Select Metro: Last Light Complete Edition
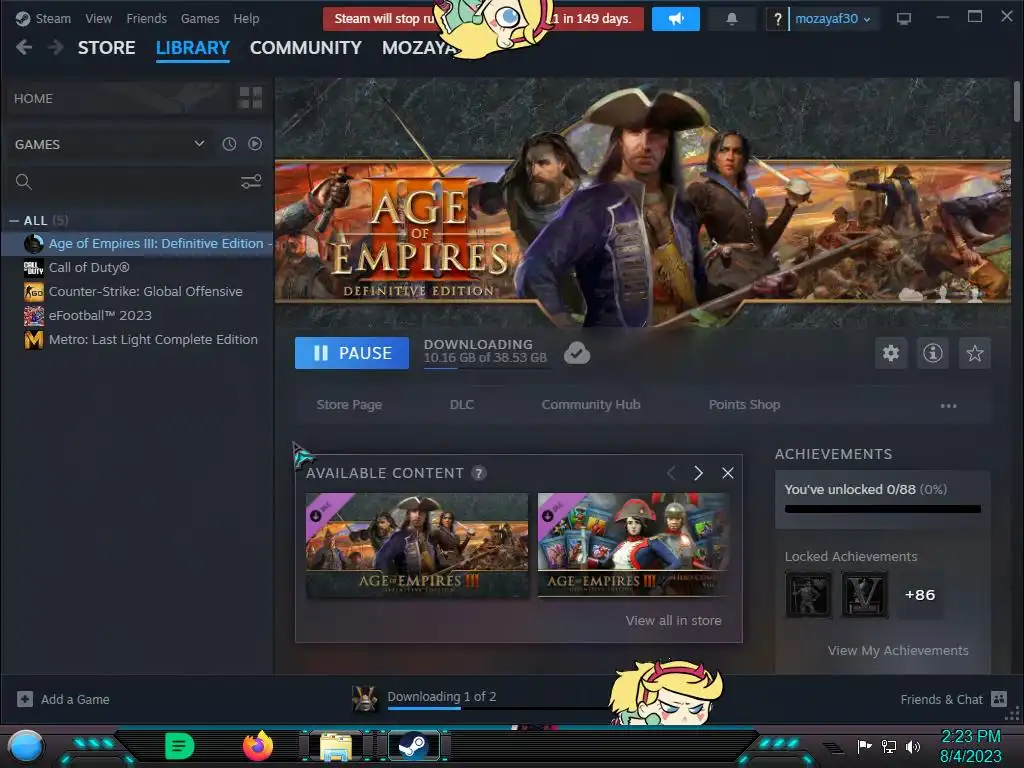This screenshot has width=1024, height=768. pyautogui.click(x=138, y=340)
